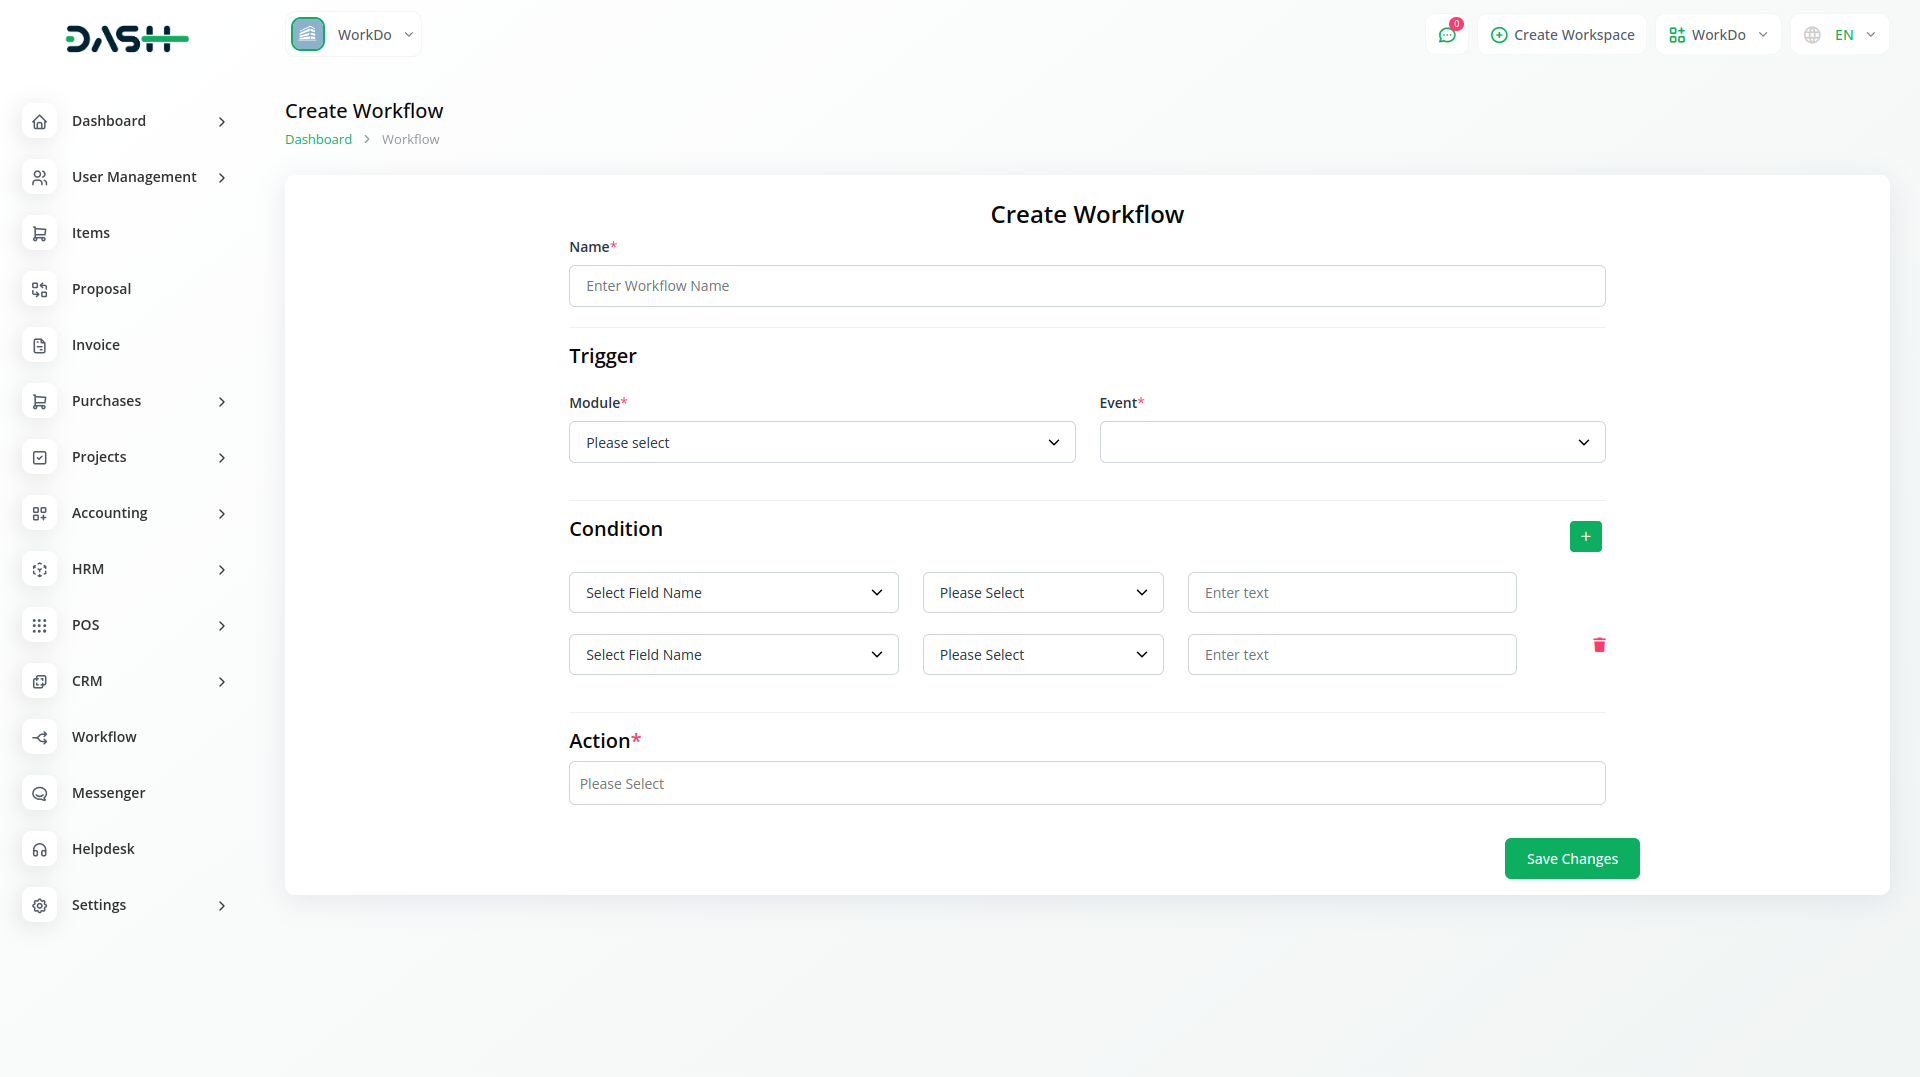This screenshot has width=1920, height=1077.
Task: Open the WorkDo workspace switcher dropdown
Action: tap(354, 34)
